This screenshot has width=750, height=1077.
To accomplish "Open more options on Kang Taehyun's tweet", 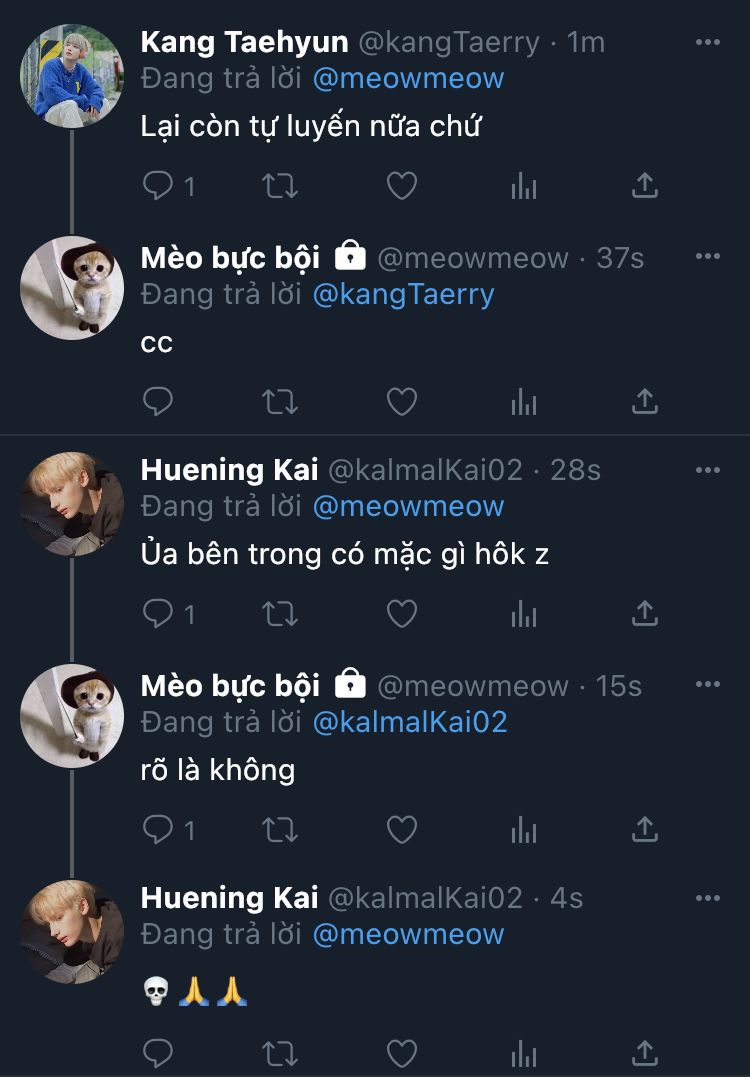I will point(708,43).
